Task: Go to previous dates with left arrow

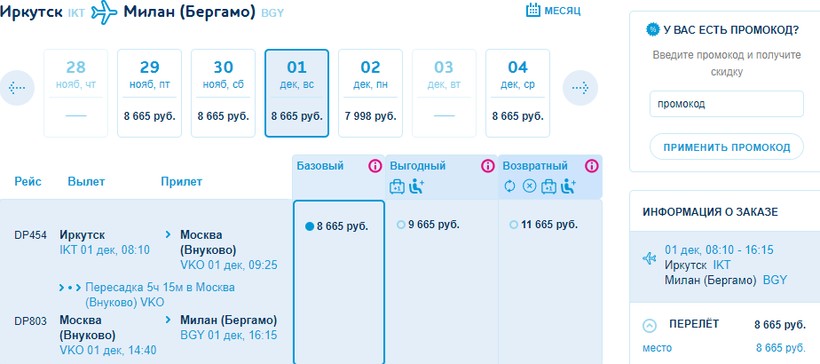Action: coord(17,88)
